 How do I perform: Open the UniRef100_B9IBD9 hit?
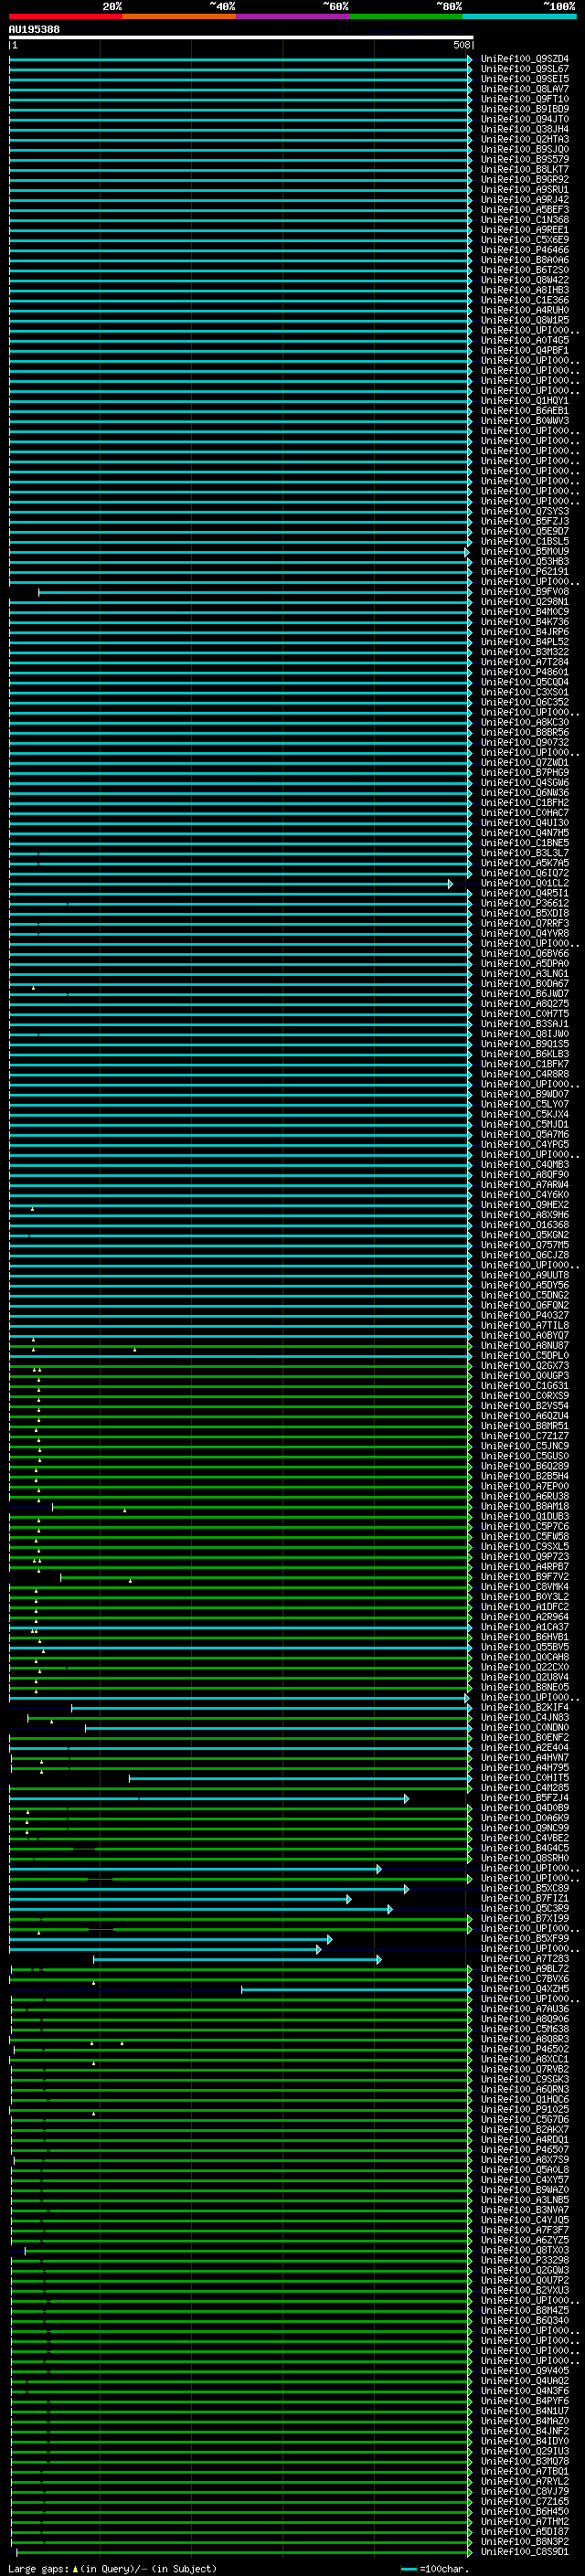point(524,109)
